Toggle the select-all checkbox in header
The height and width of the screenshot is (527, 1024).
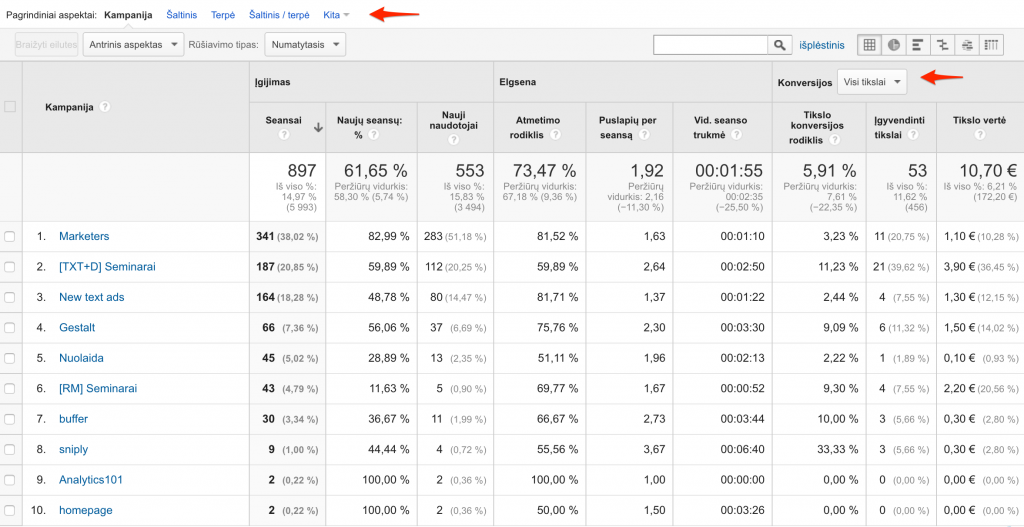[10, 107]
